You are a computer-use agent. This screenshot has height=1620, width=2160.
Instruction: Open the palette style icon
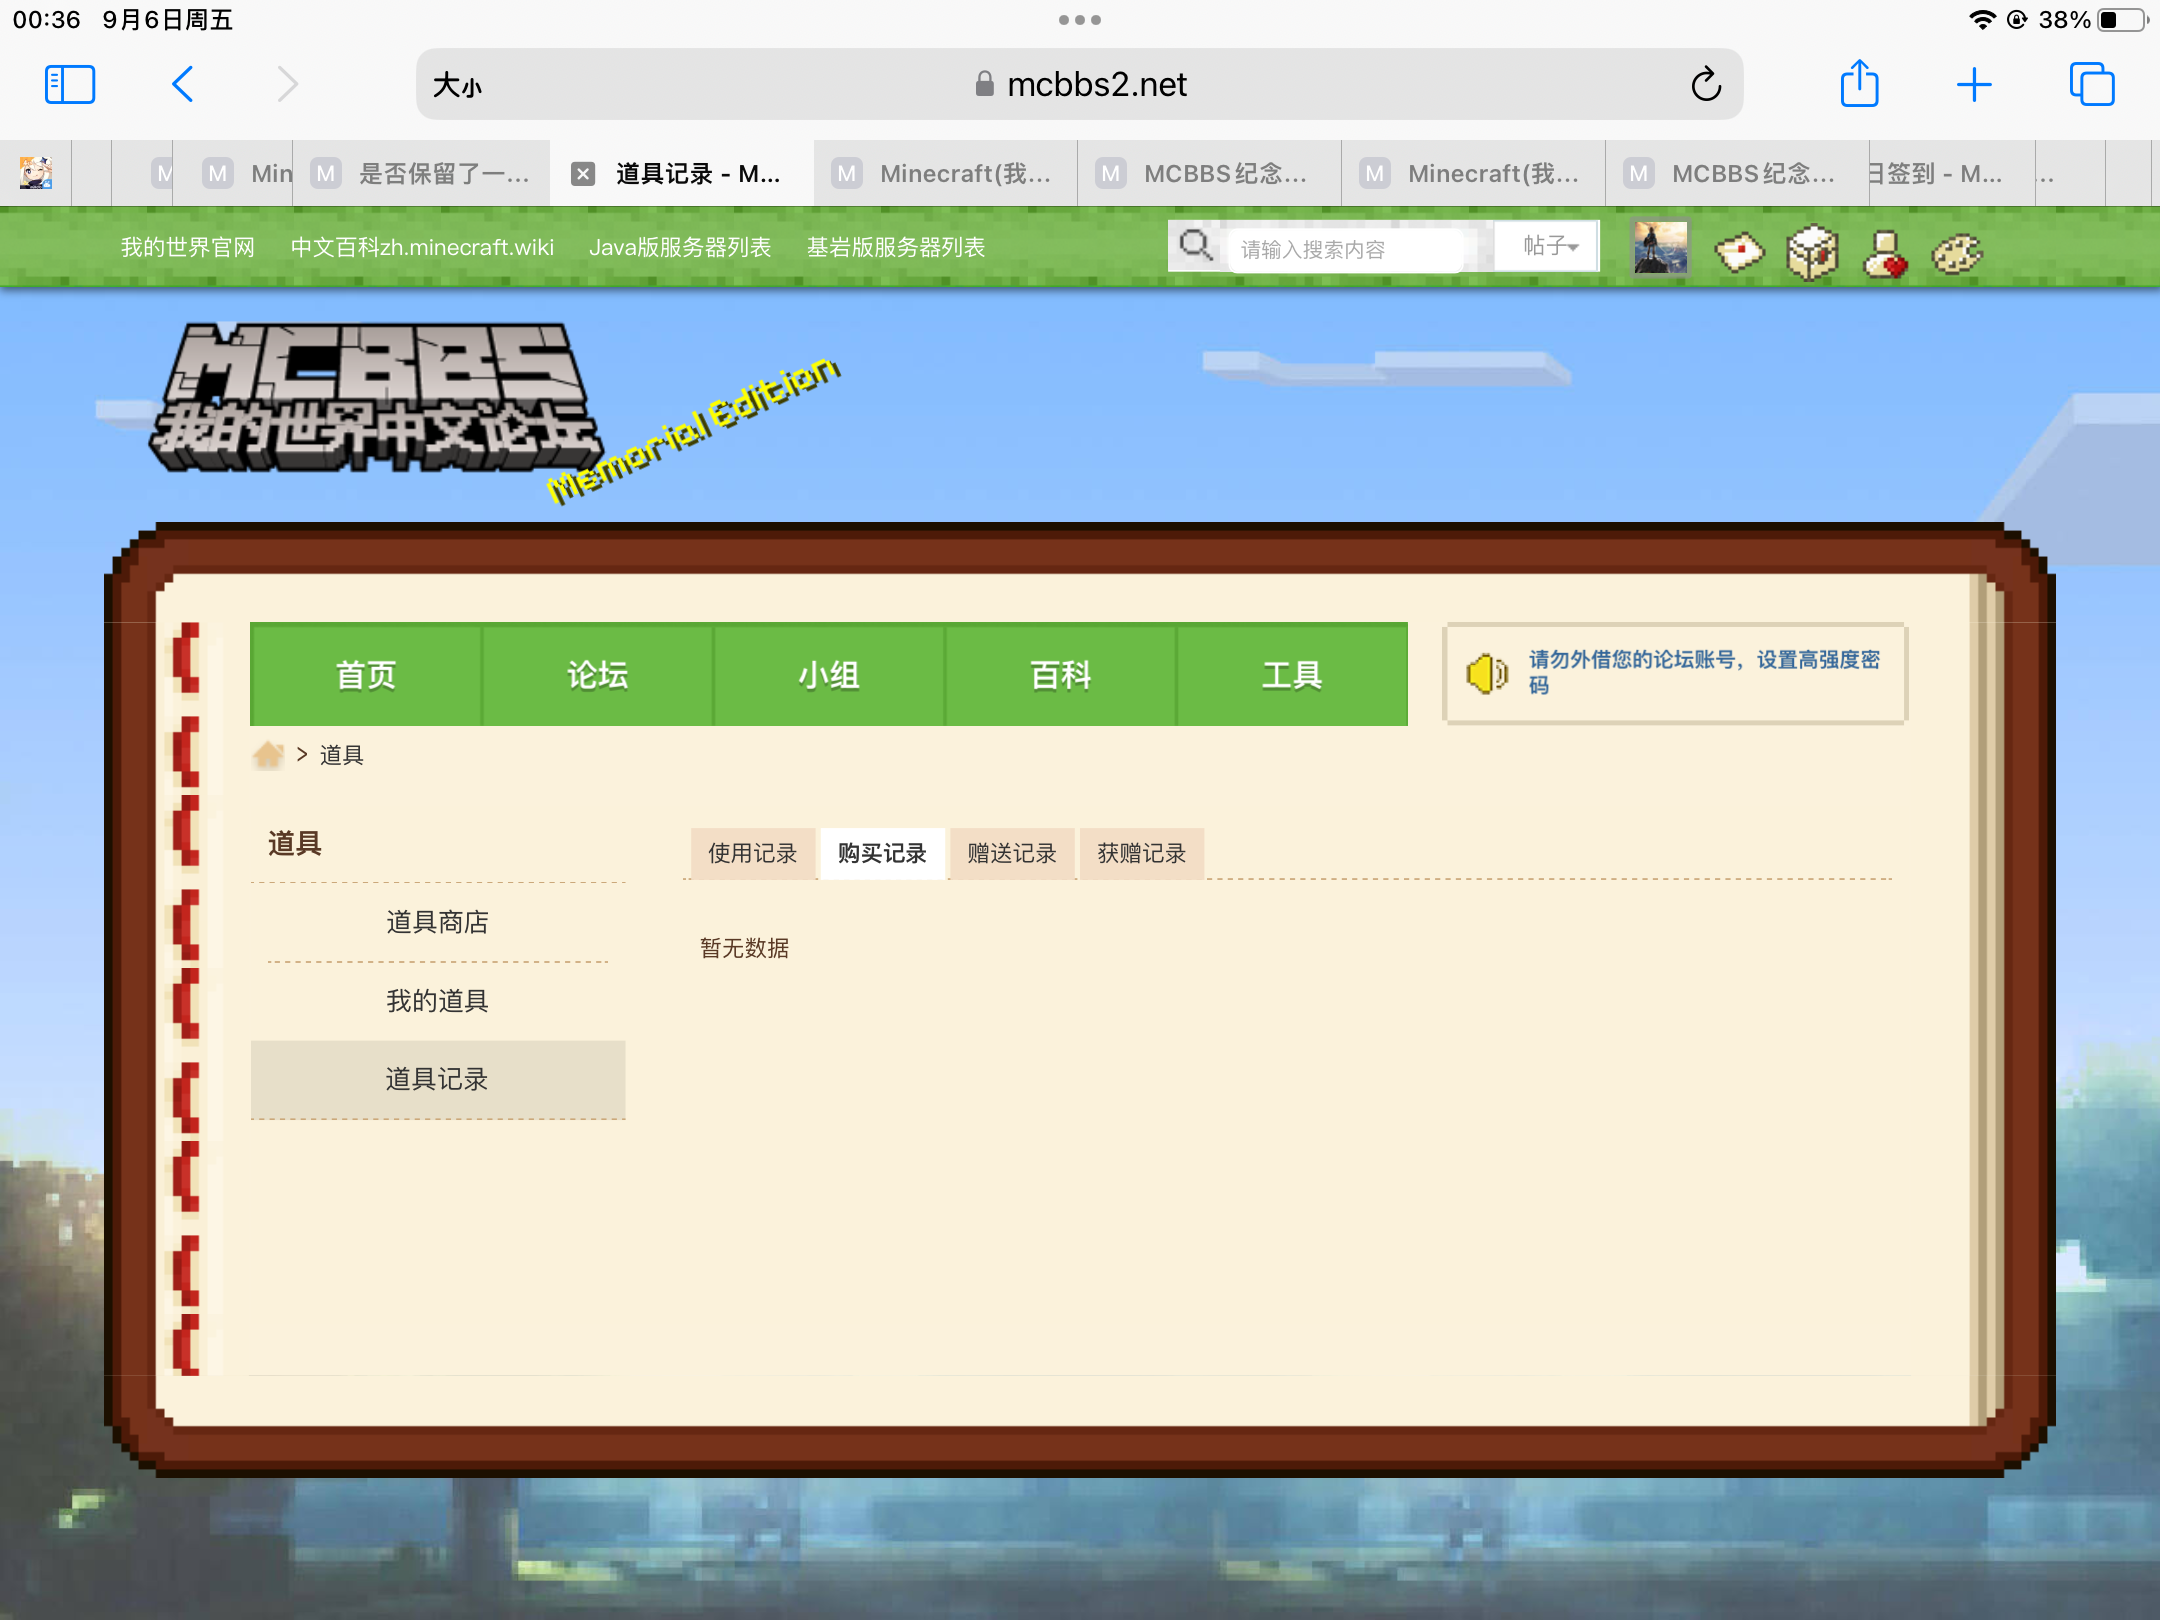click(1957, 254)
